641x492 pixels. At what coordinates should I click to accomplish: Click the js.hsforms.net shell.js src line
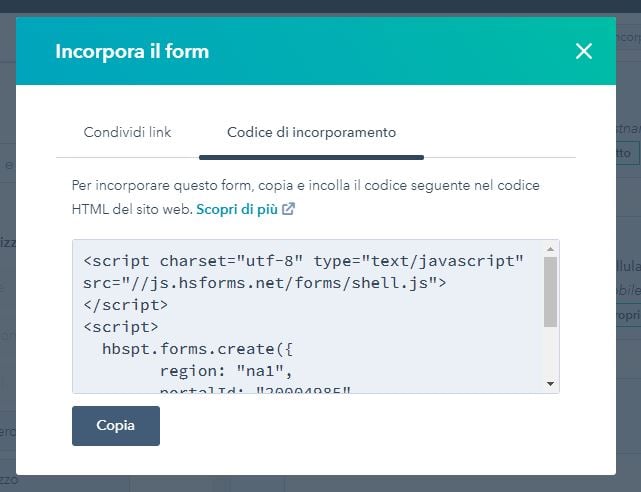coord(264,283)
